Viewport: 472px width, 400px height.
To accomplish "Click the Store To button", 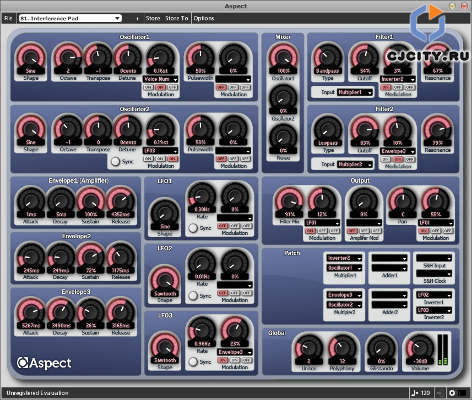I will [177, 18].
